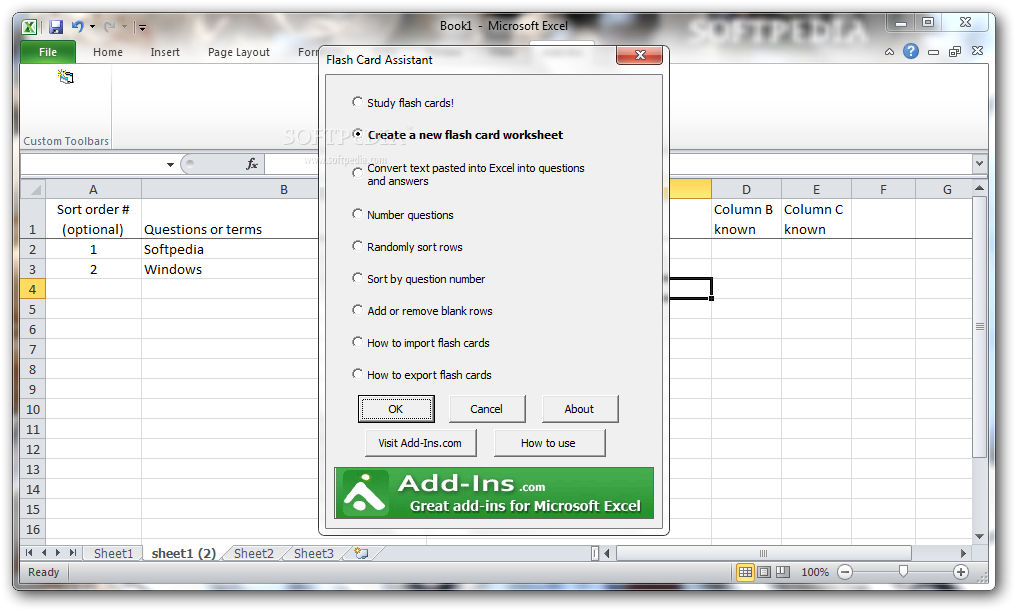The image size is (1016, 611).
Task: Switch to the Insert ribbon tab
Action: point(165,52)
